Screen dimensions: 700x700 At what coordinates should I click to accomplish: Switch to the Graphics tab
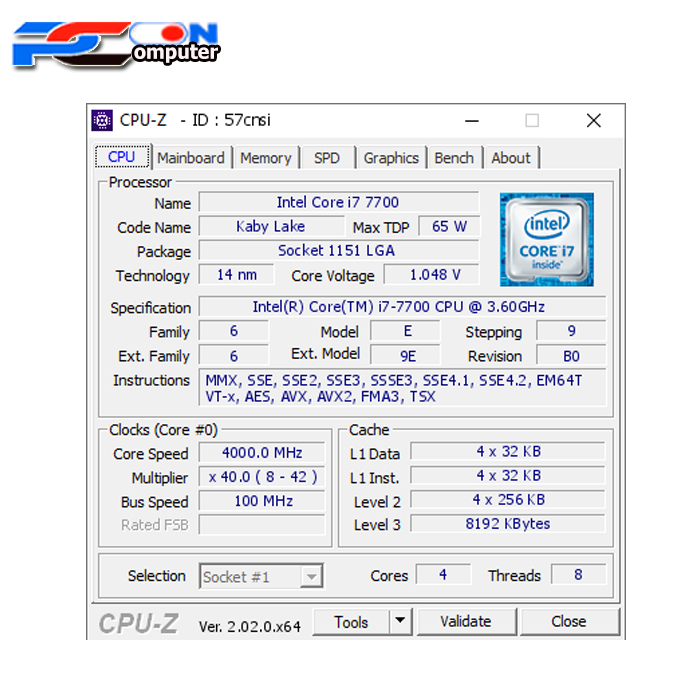tap(391, 158)
